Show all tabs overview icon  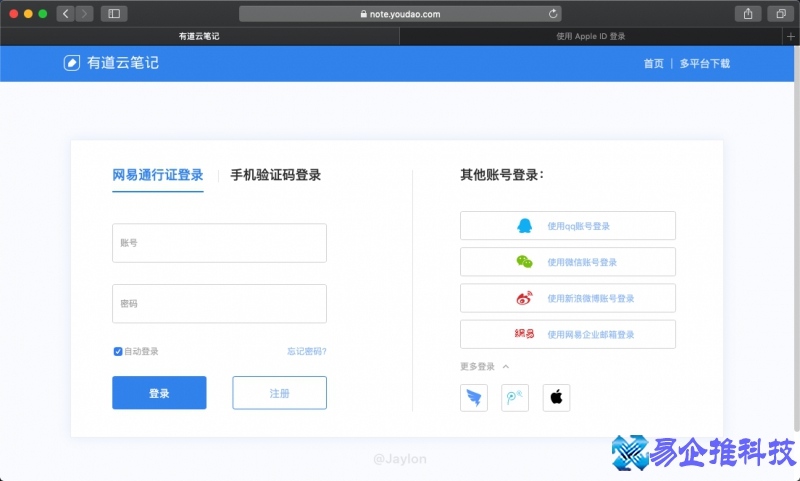pos(781,14)
